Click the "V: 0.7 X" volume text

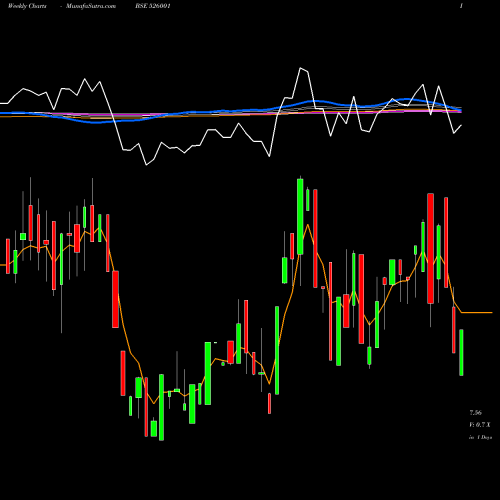tap(480, 425)
